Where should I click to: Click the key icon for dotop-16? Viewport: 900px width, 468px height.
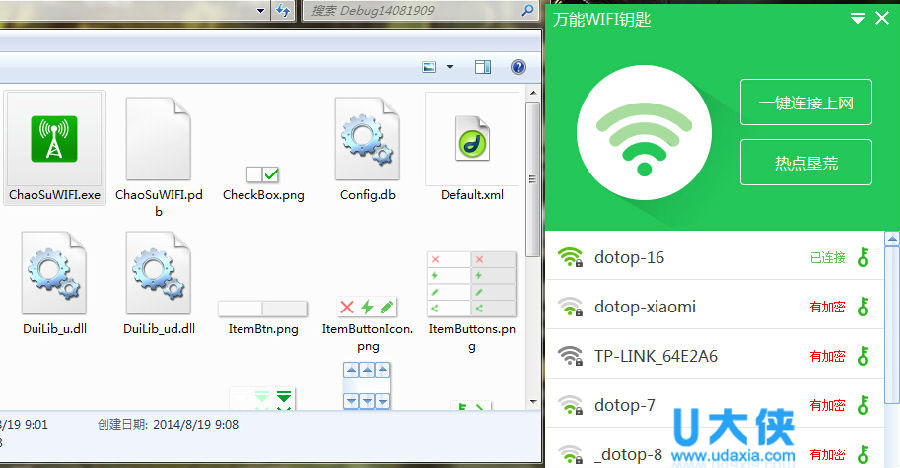pyautogui.click(x=863, y=257)
